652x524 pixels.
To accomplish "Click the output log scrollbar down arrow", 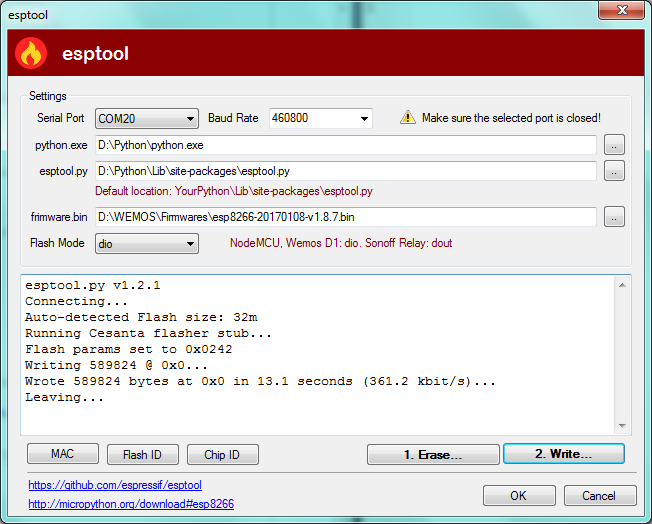I will coord(622,425).
